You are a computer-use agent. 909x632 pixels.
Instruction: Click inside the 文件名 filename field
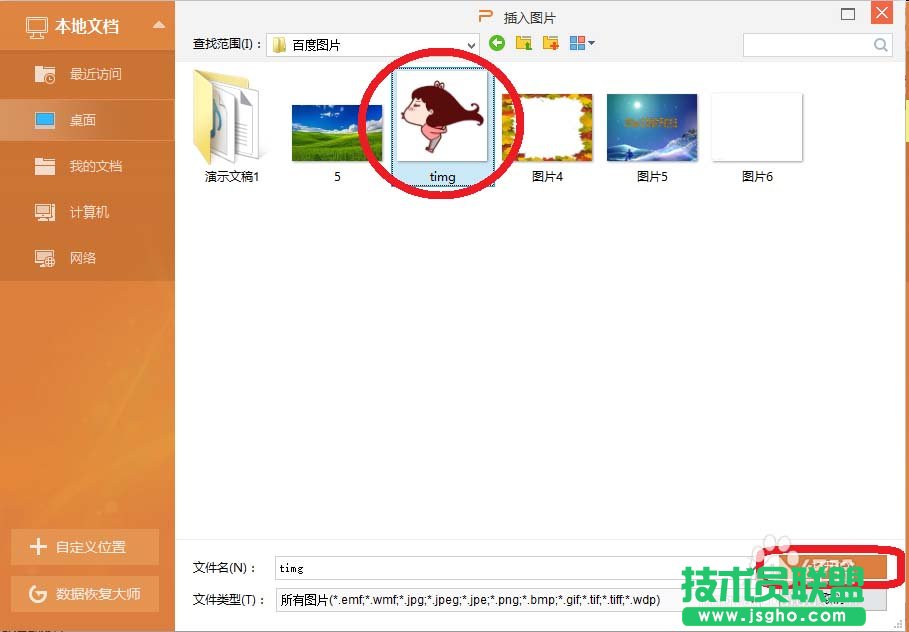click(x=450, y=568)
